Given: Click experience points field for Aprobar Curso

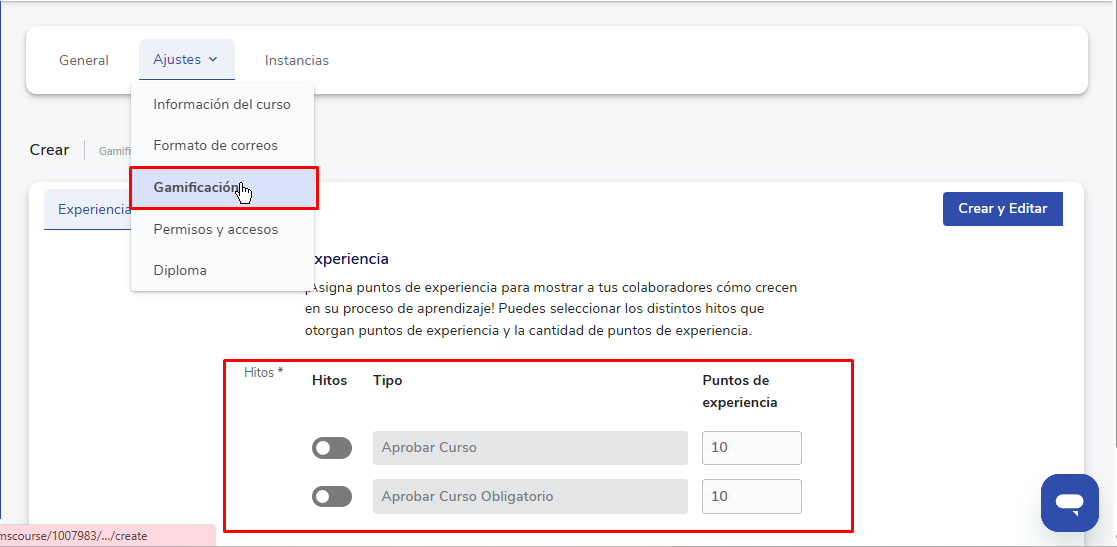Looking at the screenshot, I should click(x=751, y=448).
